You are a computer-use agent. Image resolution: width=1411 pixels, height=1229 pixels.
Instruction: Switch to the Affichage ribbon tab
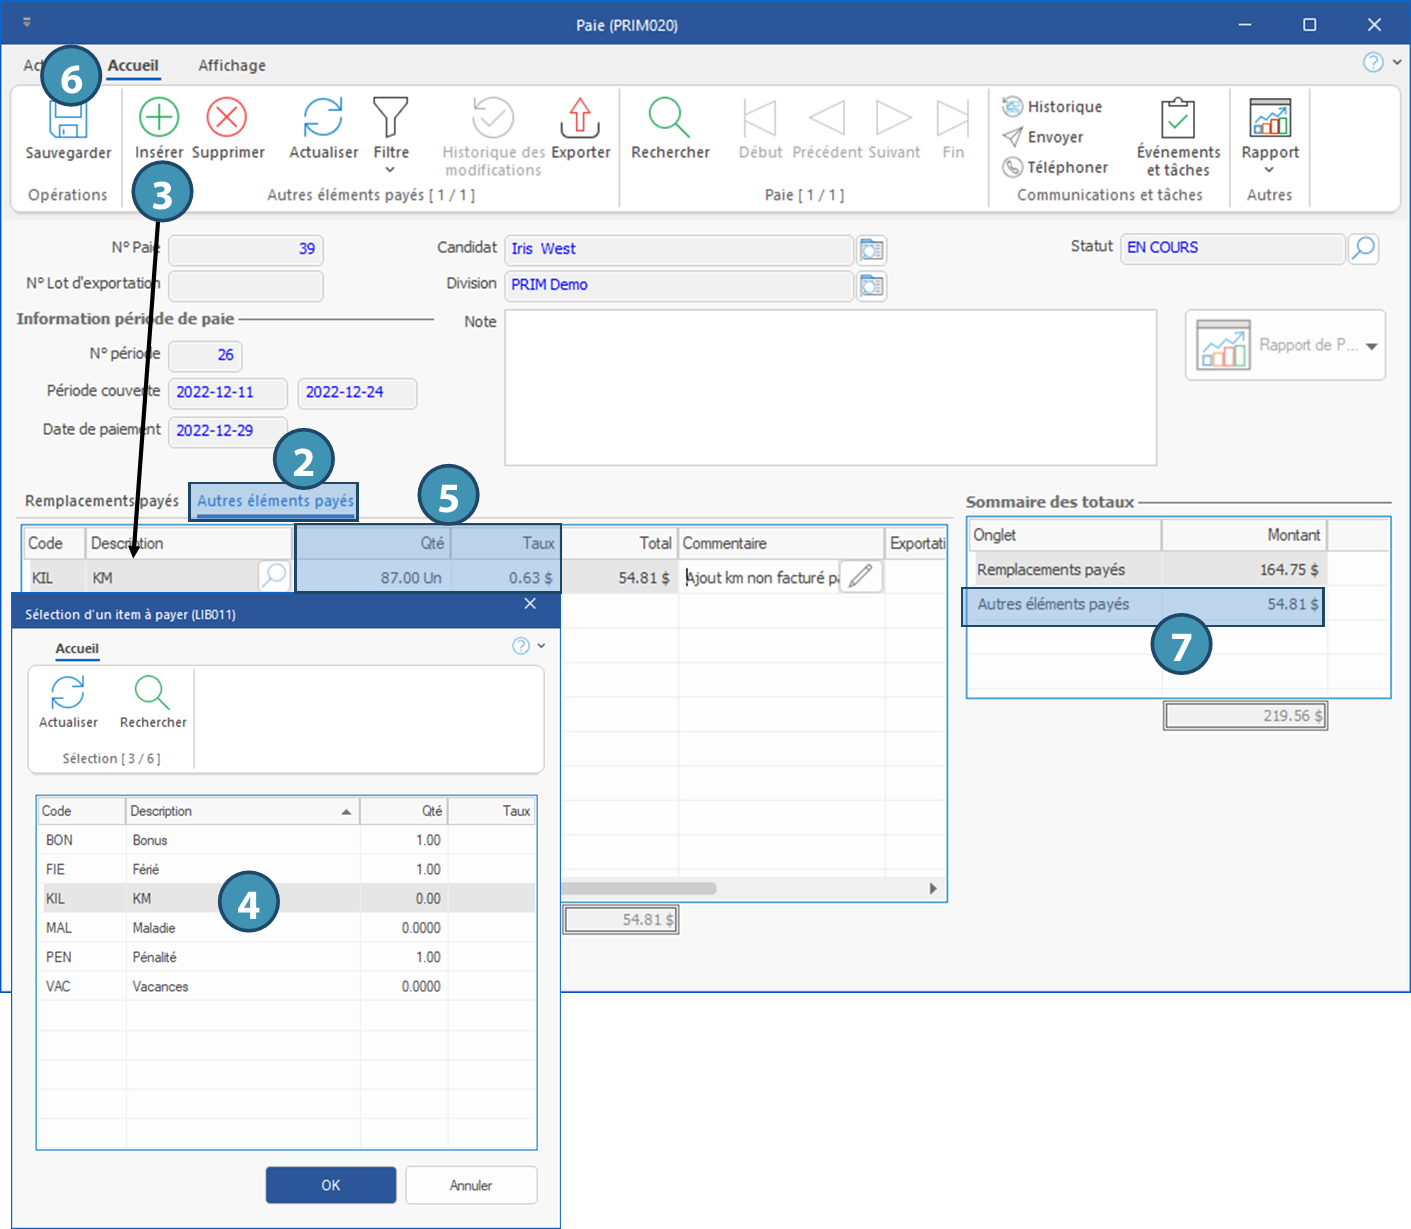[232, 66]
